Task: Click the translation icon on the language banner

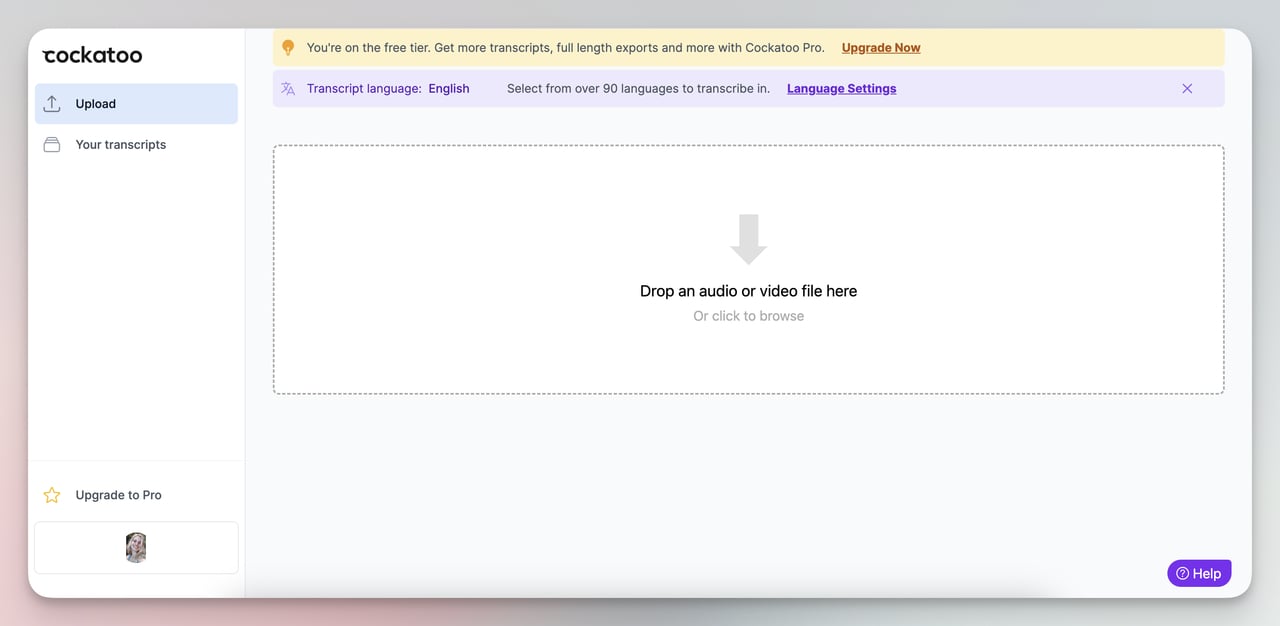Action: tap(288, 88)
